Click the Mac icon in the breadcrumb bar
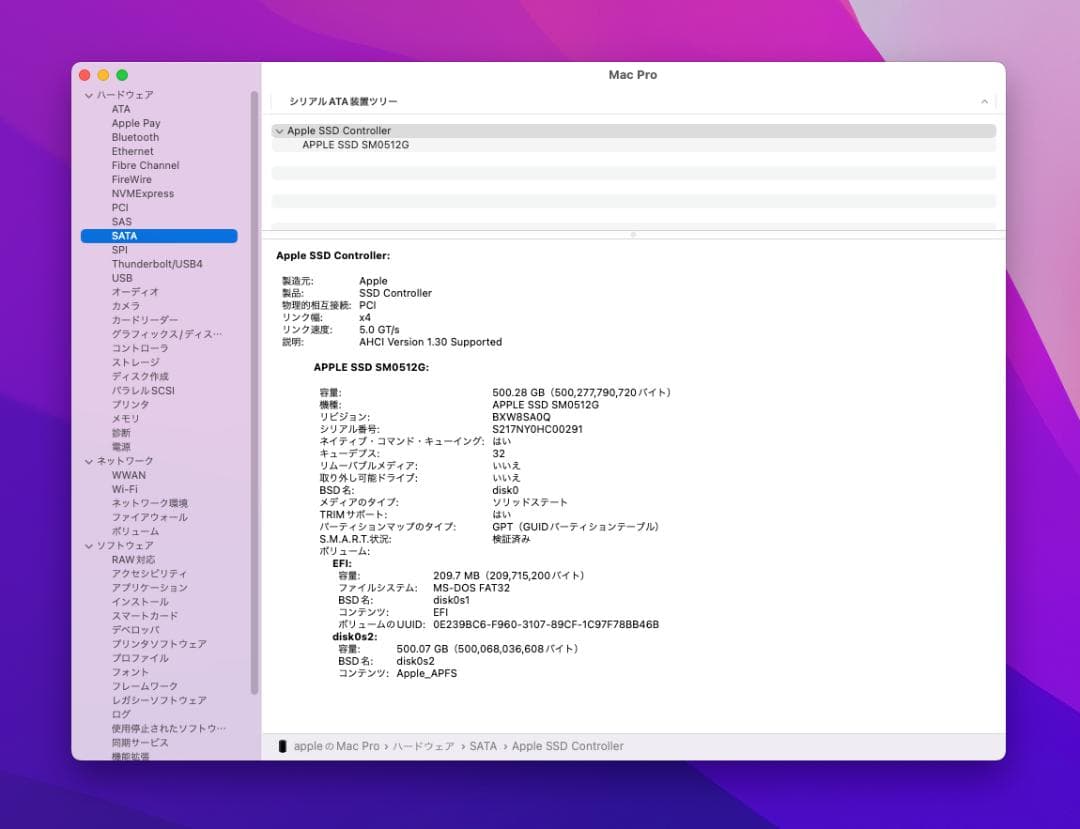 coord(282,746)
